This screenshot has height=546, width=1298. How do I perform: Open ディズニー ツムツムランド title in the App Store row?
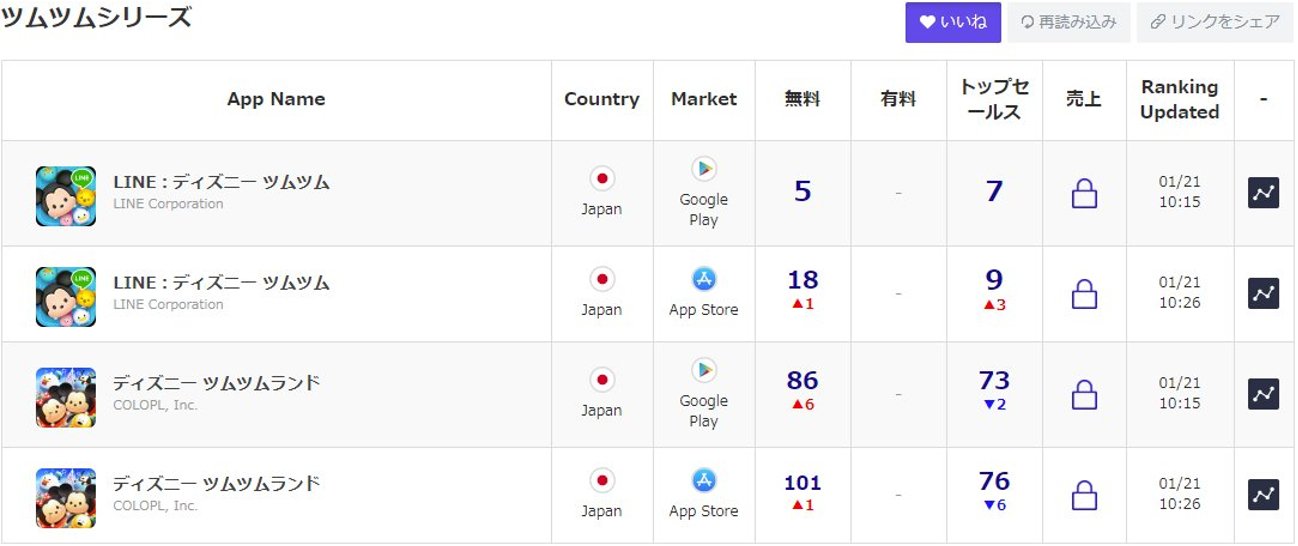point(216,484)
